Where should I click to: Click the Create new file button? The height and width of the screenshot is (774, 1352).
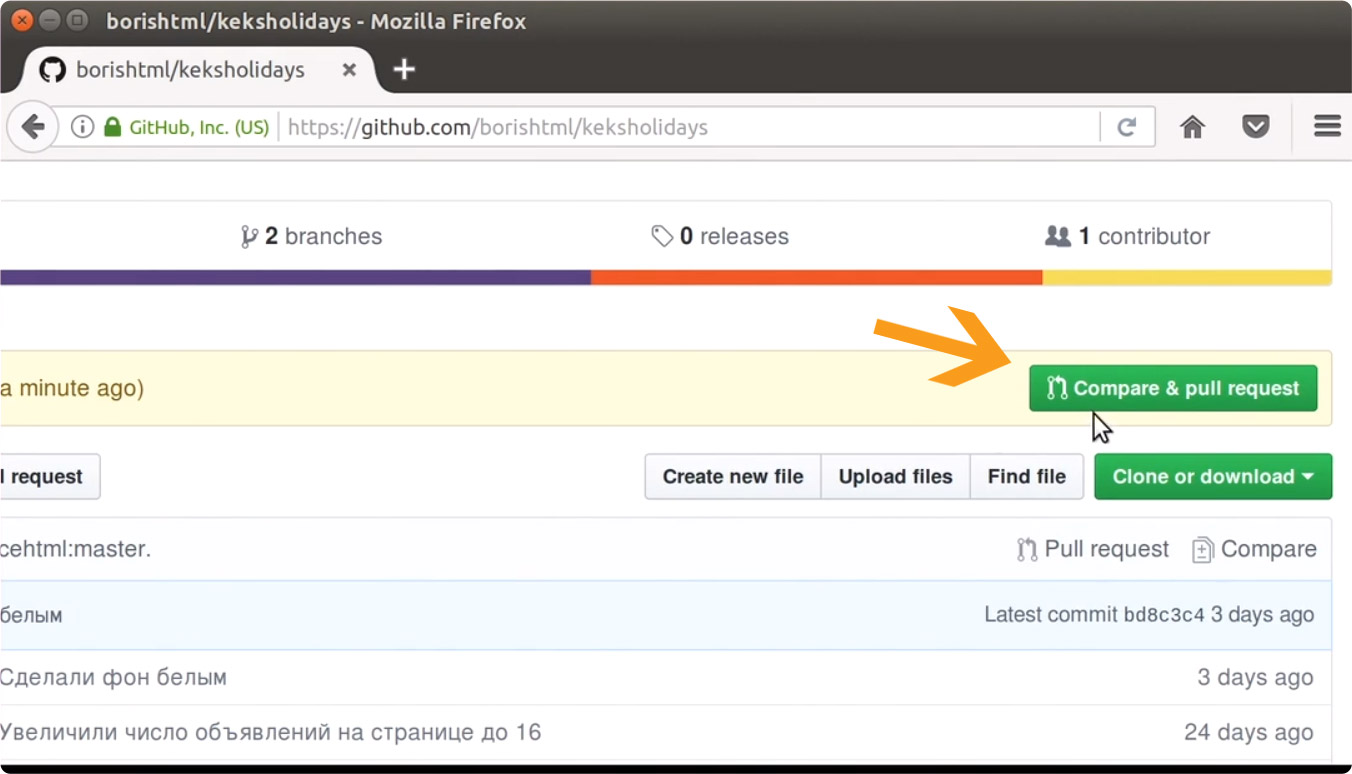(733, 477)
